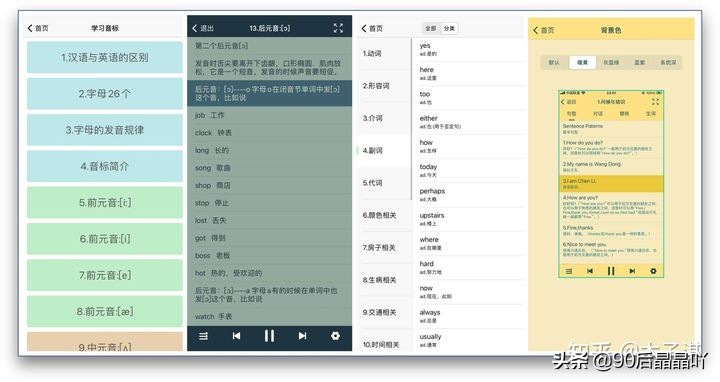Tap 退出 back arrow in player screen
The height and width of the screenshot is (382, 720).
pos(202,28)
